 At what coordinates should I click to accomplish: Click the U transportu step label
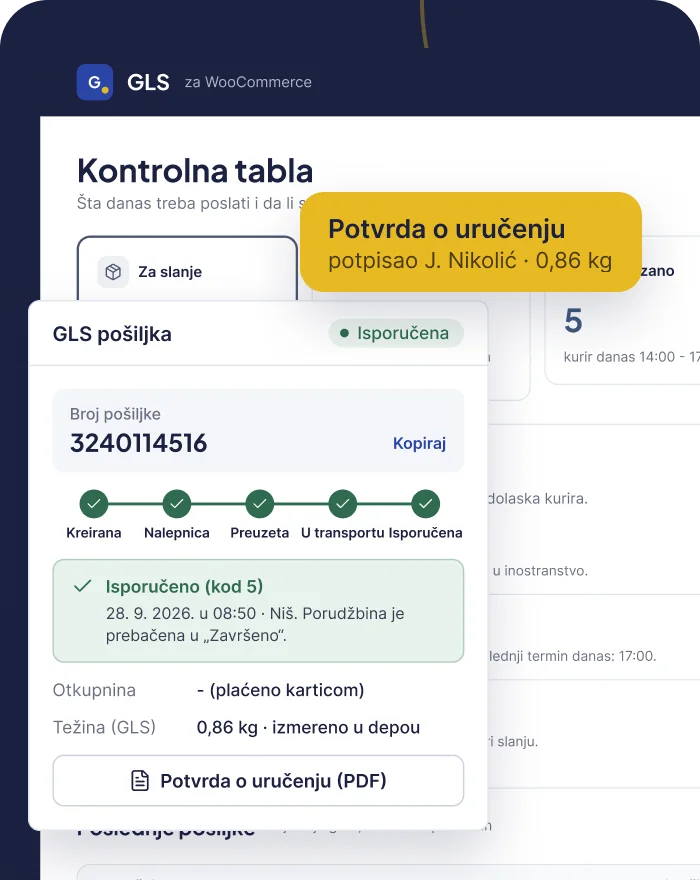[x=342, y=533]
